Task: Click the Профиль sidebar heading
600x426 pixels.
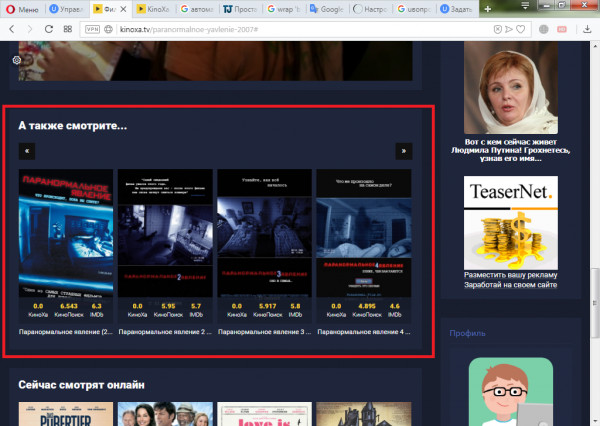Action: 467,333
